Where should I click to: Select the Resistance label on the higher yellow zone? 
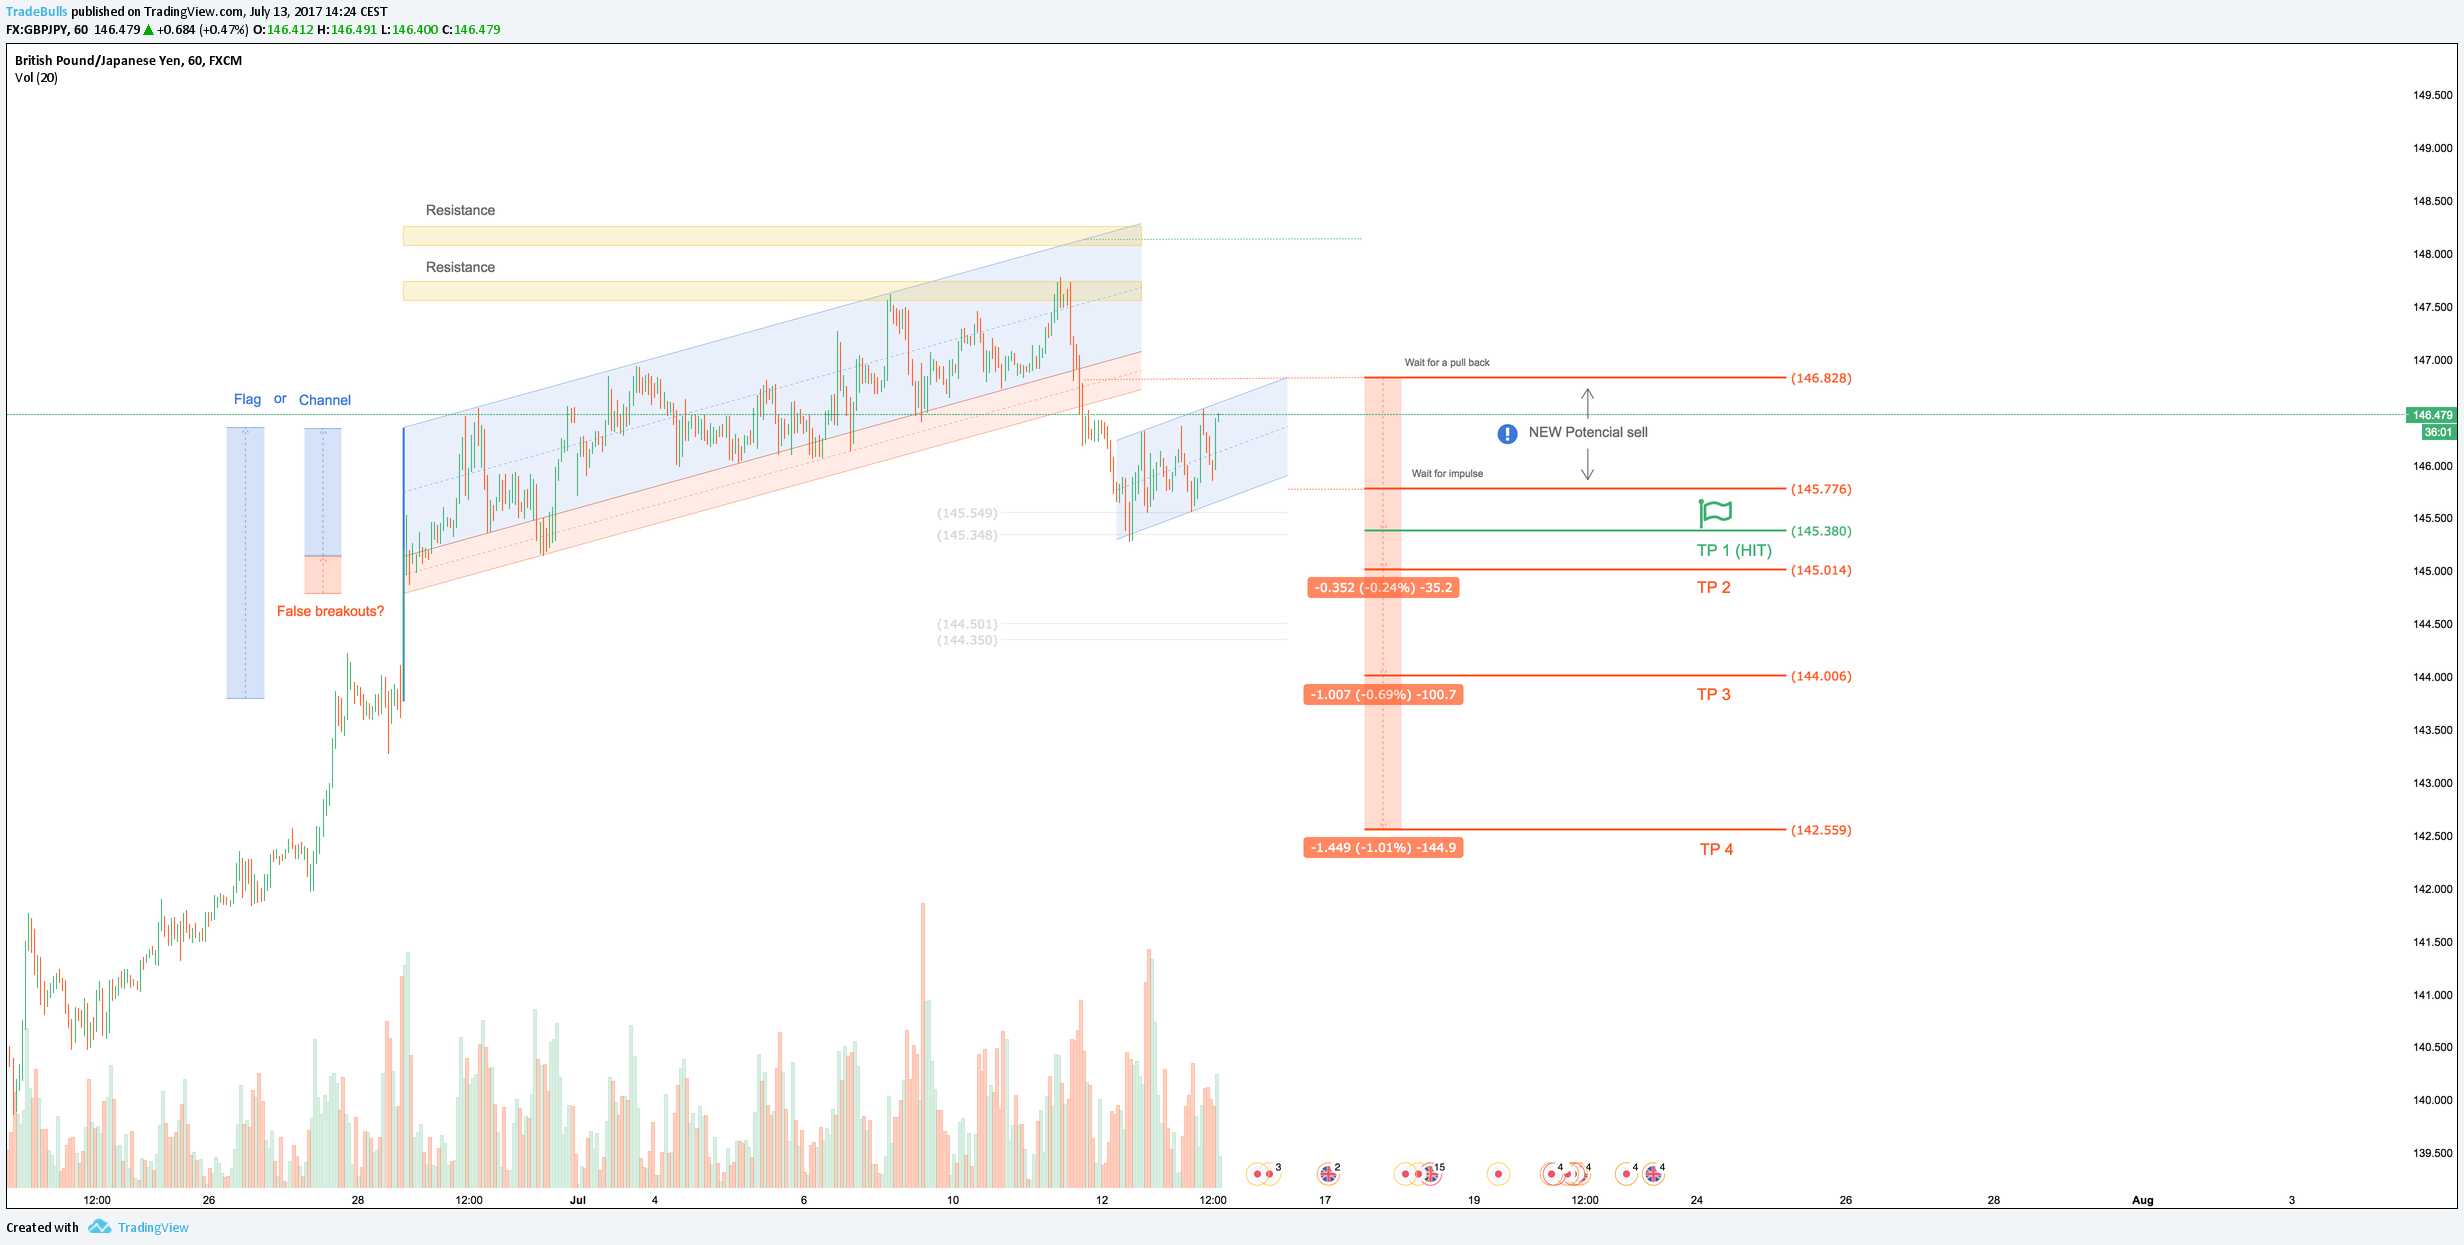[x=460, y=210]
